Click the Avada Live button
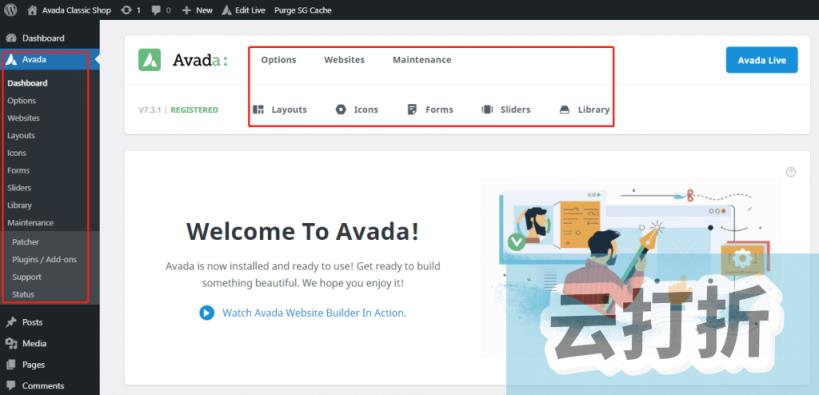Viewport: 819px width, 395px height. coord(762,60)
